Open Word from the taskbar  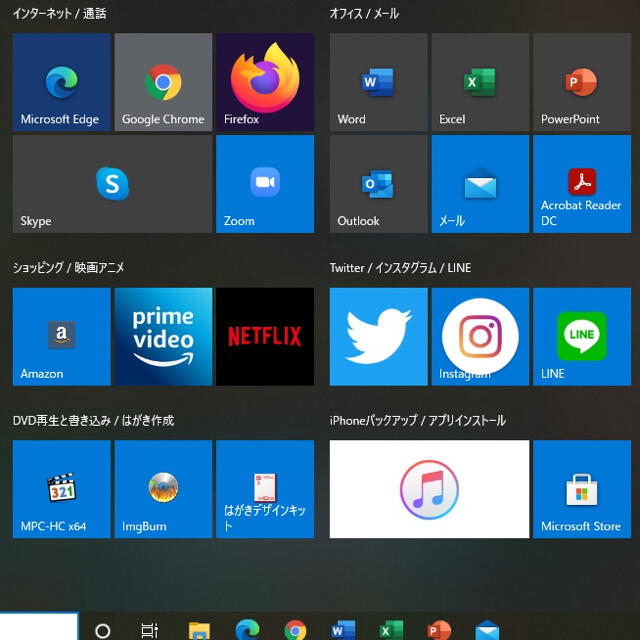[343, 631]
